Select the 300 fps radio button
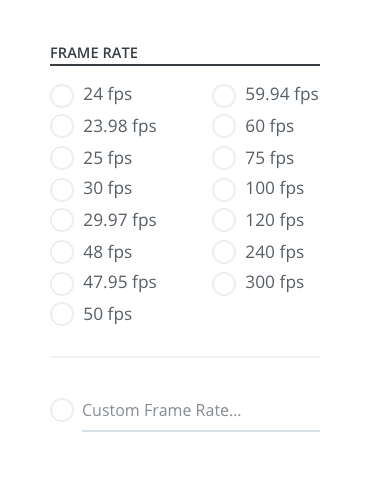This screenshot has height=484, width=370. pyautogui.click(x=224, y=284)
